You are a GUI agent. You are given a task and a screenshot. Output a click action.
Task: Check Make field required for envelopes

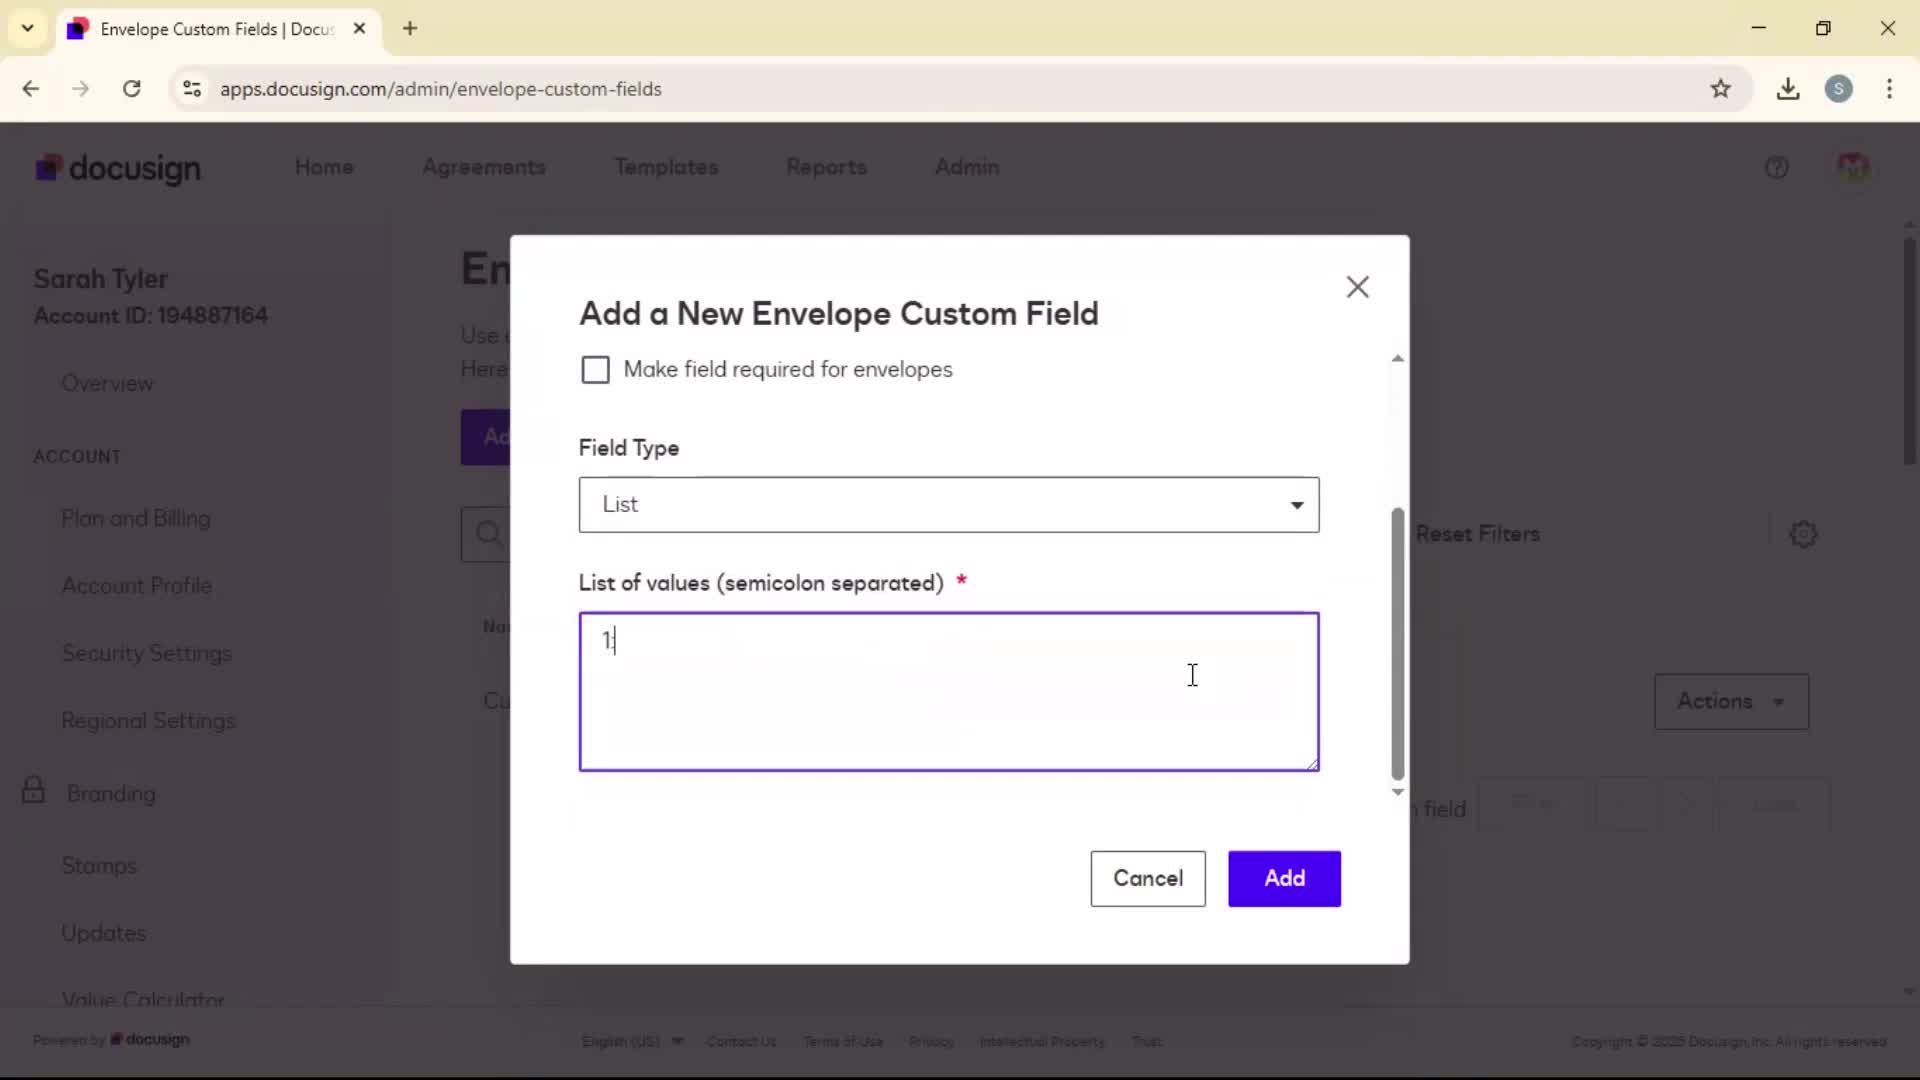[x=595, y=370]
